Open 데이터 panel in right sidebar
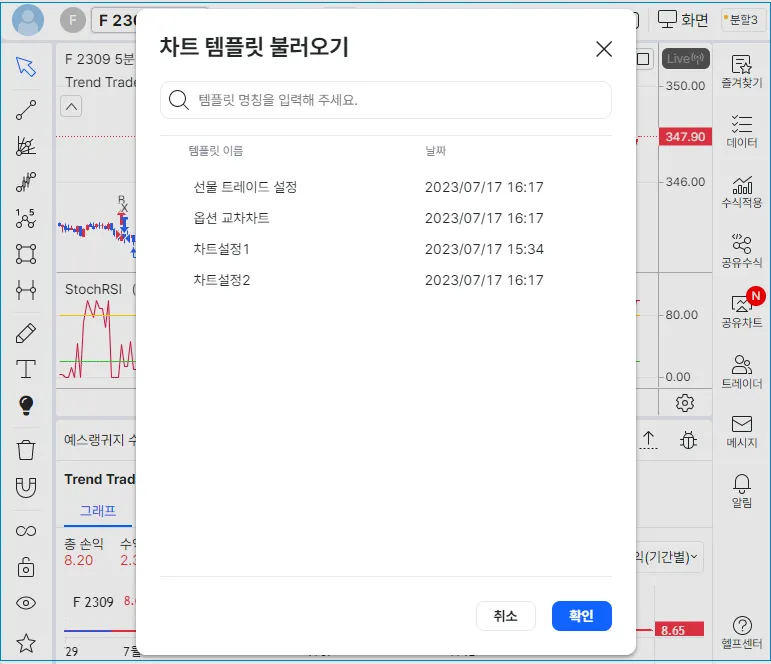Screen dimensions: 771x664 pos(741,132)
